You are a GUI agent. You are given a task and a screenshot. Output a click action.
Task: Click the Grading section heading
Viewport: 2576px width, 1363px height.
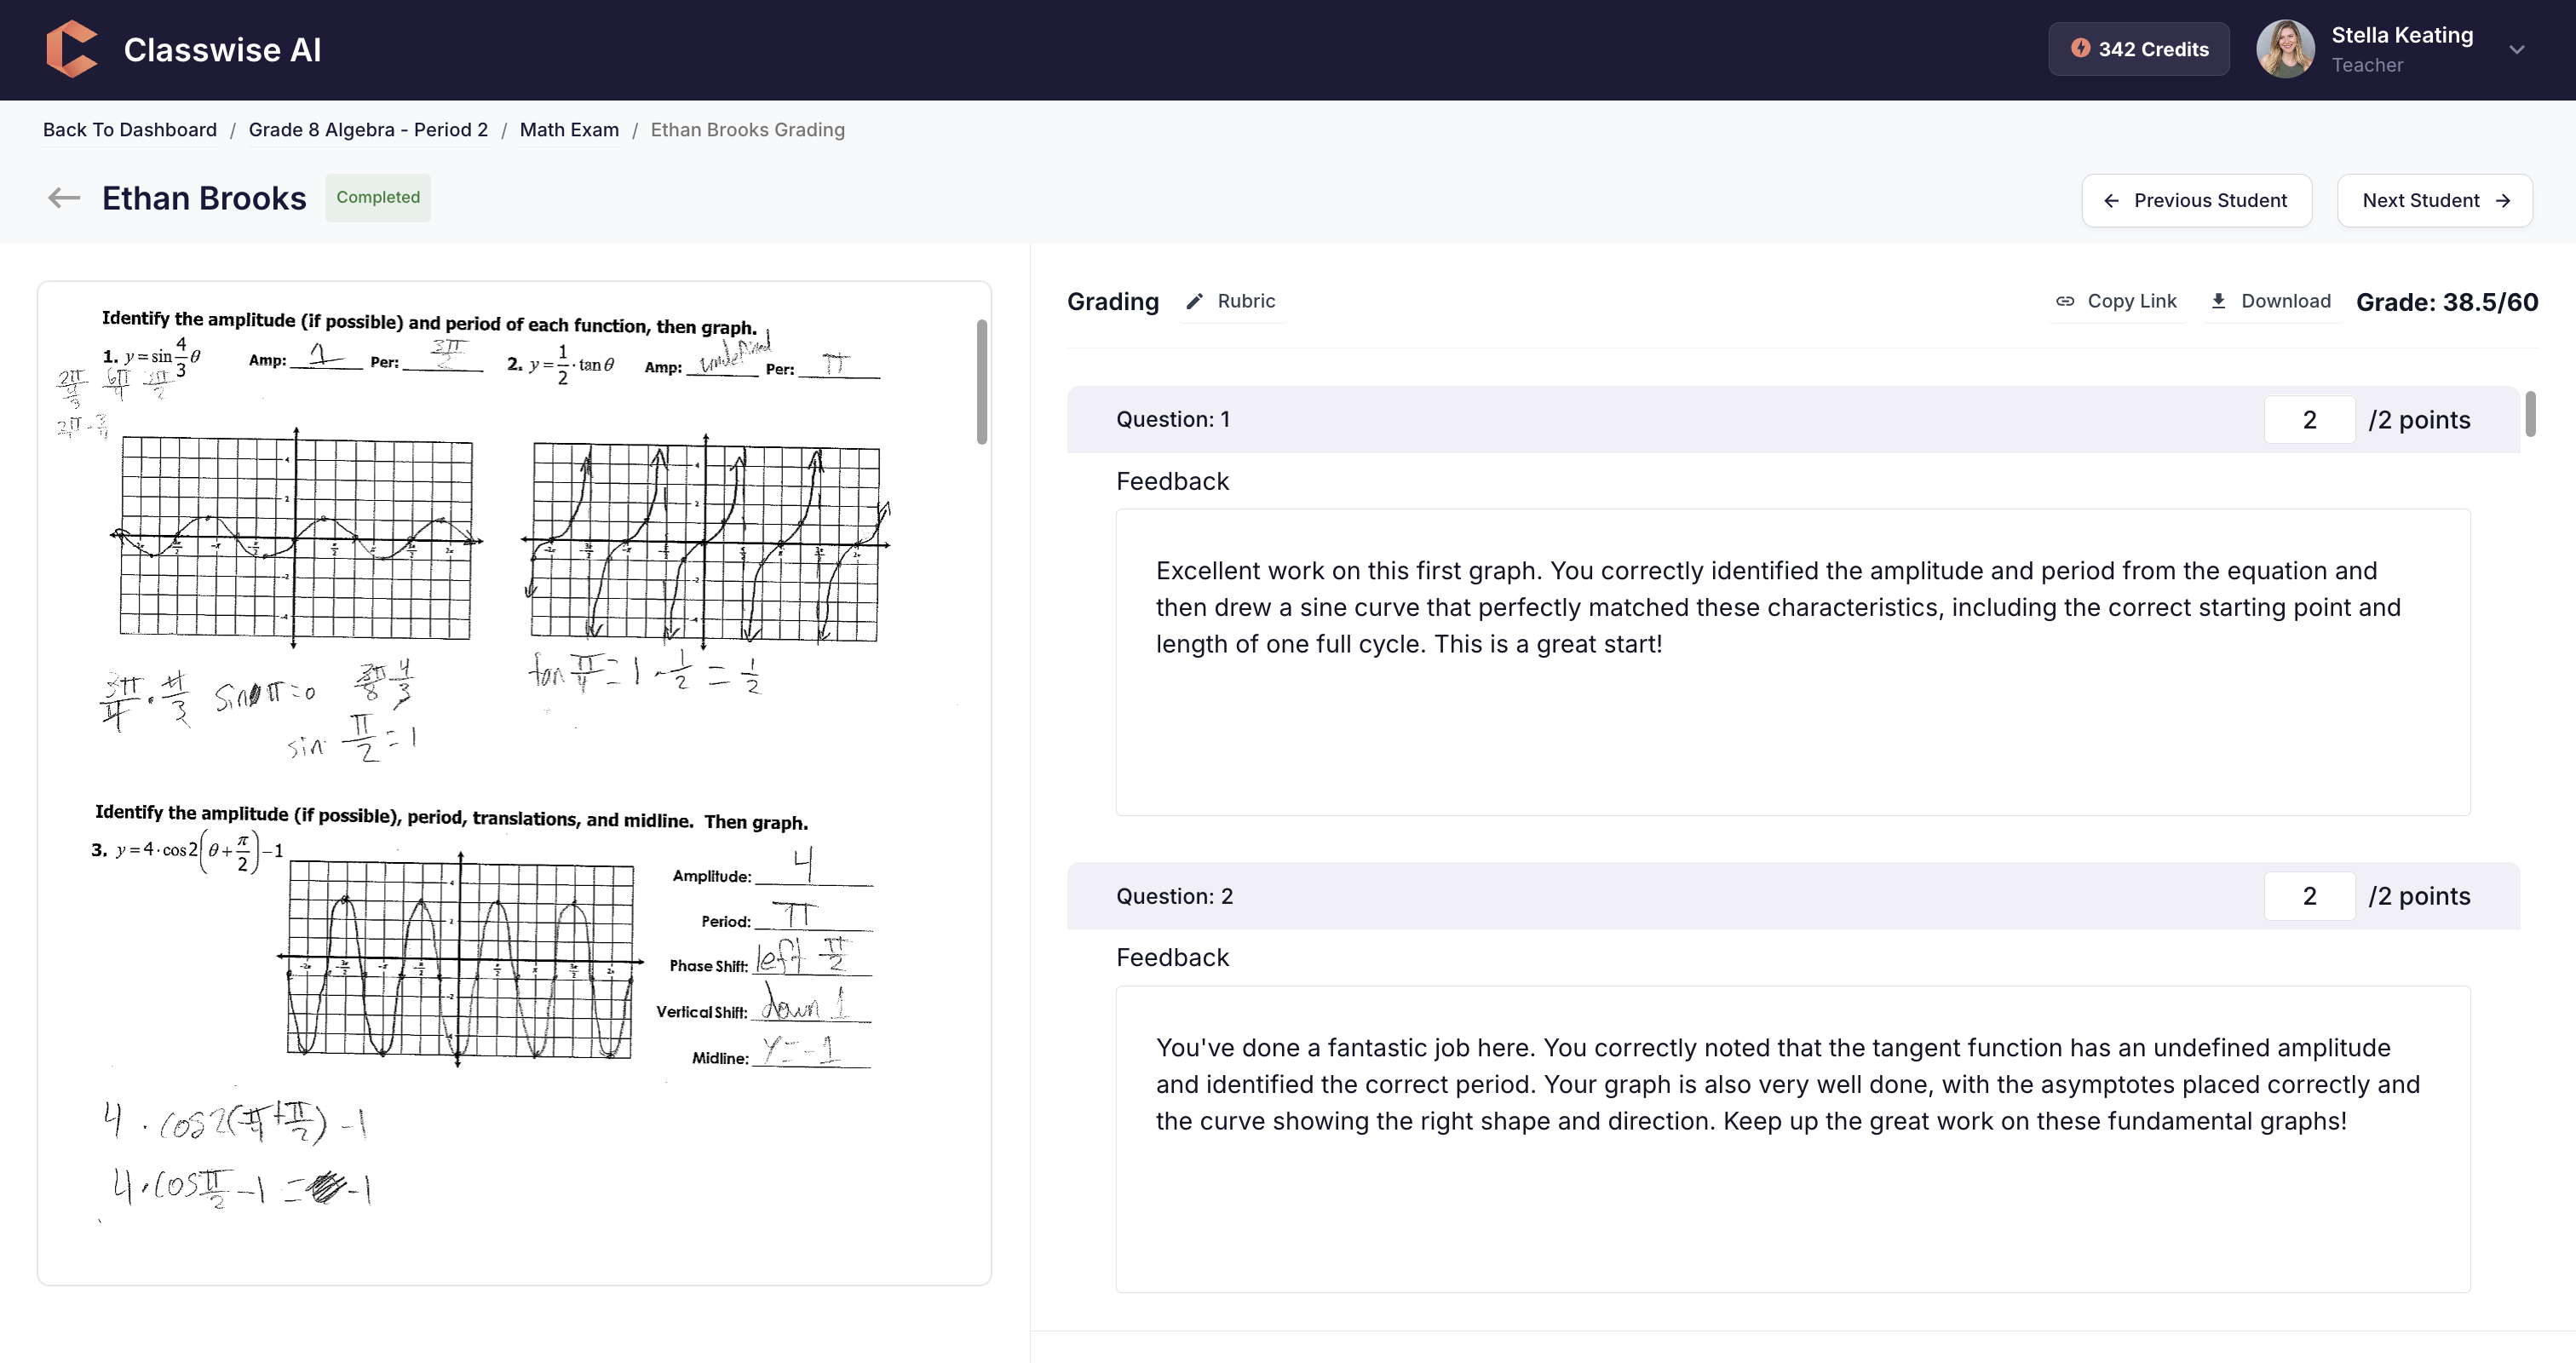point(1113,302)
